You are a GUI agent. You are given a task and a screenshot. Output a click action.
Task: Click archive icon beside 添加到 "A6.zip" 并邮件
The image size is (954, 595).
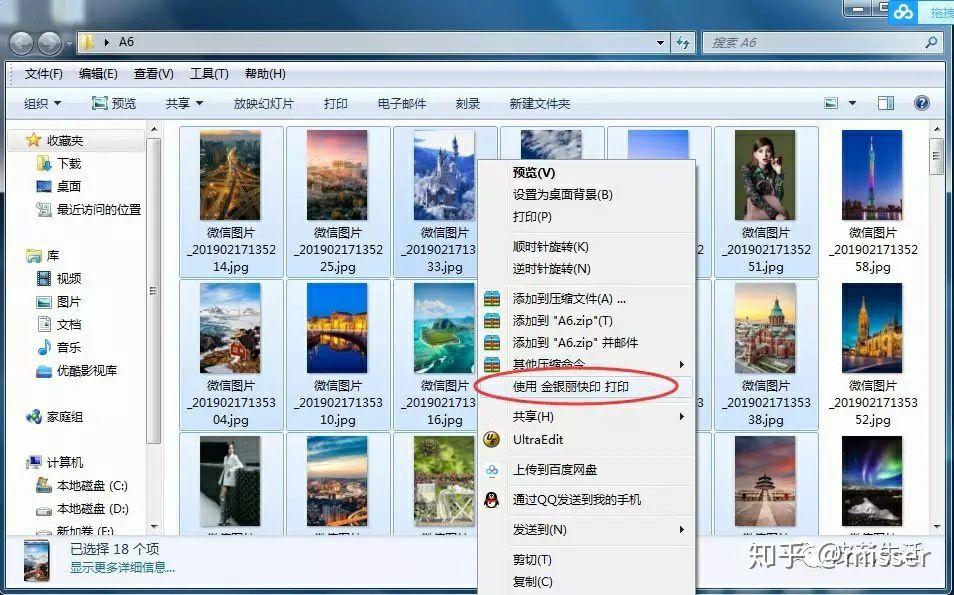(492, 343)
